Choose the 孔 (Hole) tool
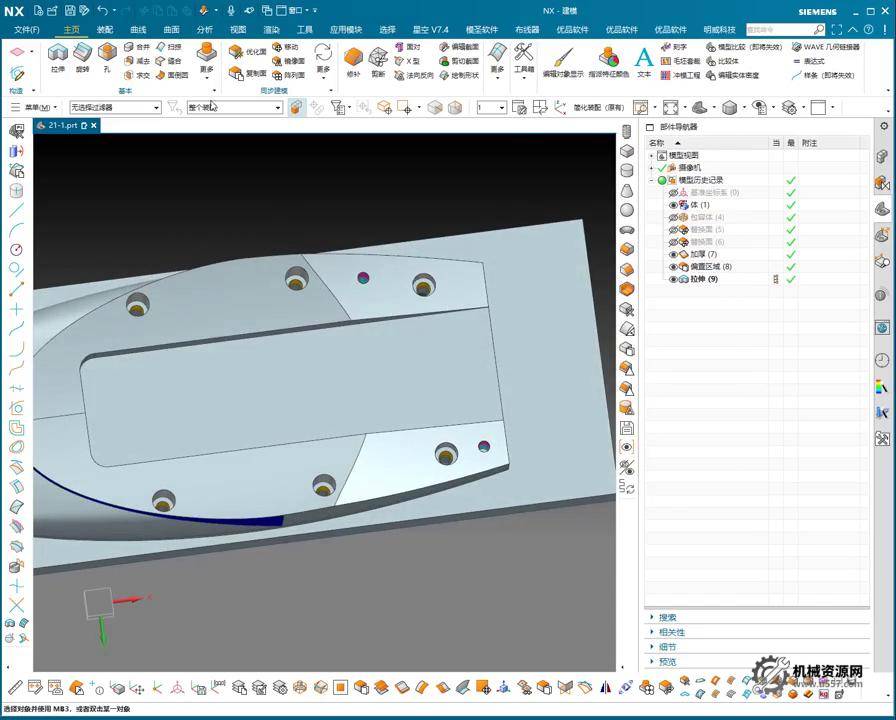Image resolution: width=896 pixels, height=720 pixels. pyautogui.click(x=107, y=56)
